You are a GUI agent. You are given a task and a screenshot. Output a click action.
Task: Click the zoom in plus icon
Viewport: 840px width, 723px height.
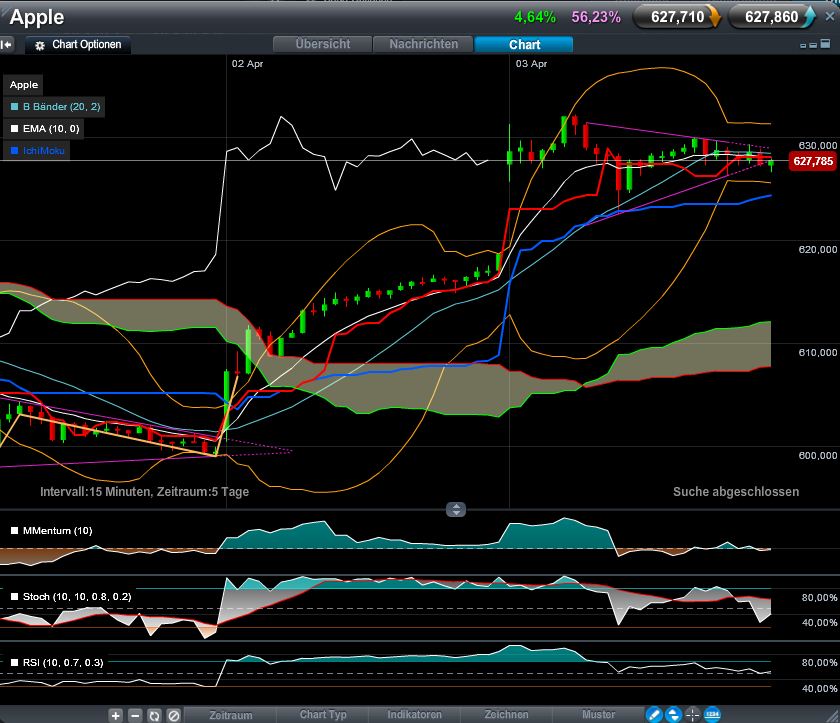tap(116, 715)
